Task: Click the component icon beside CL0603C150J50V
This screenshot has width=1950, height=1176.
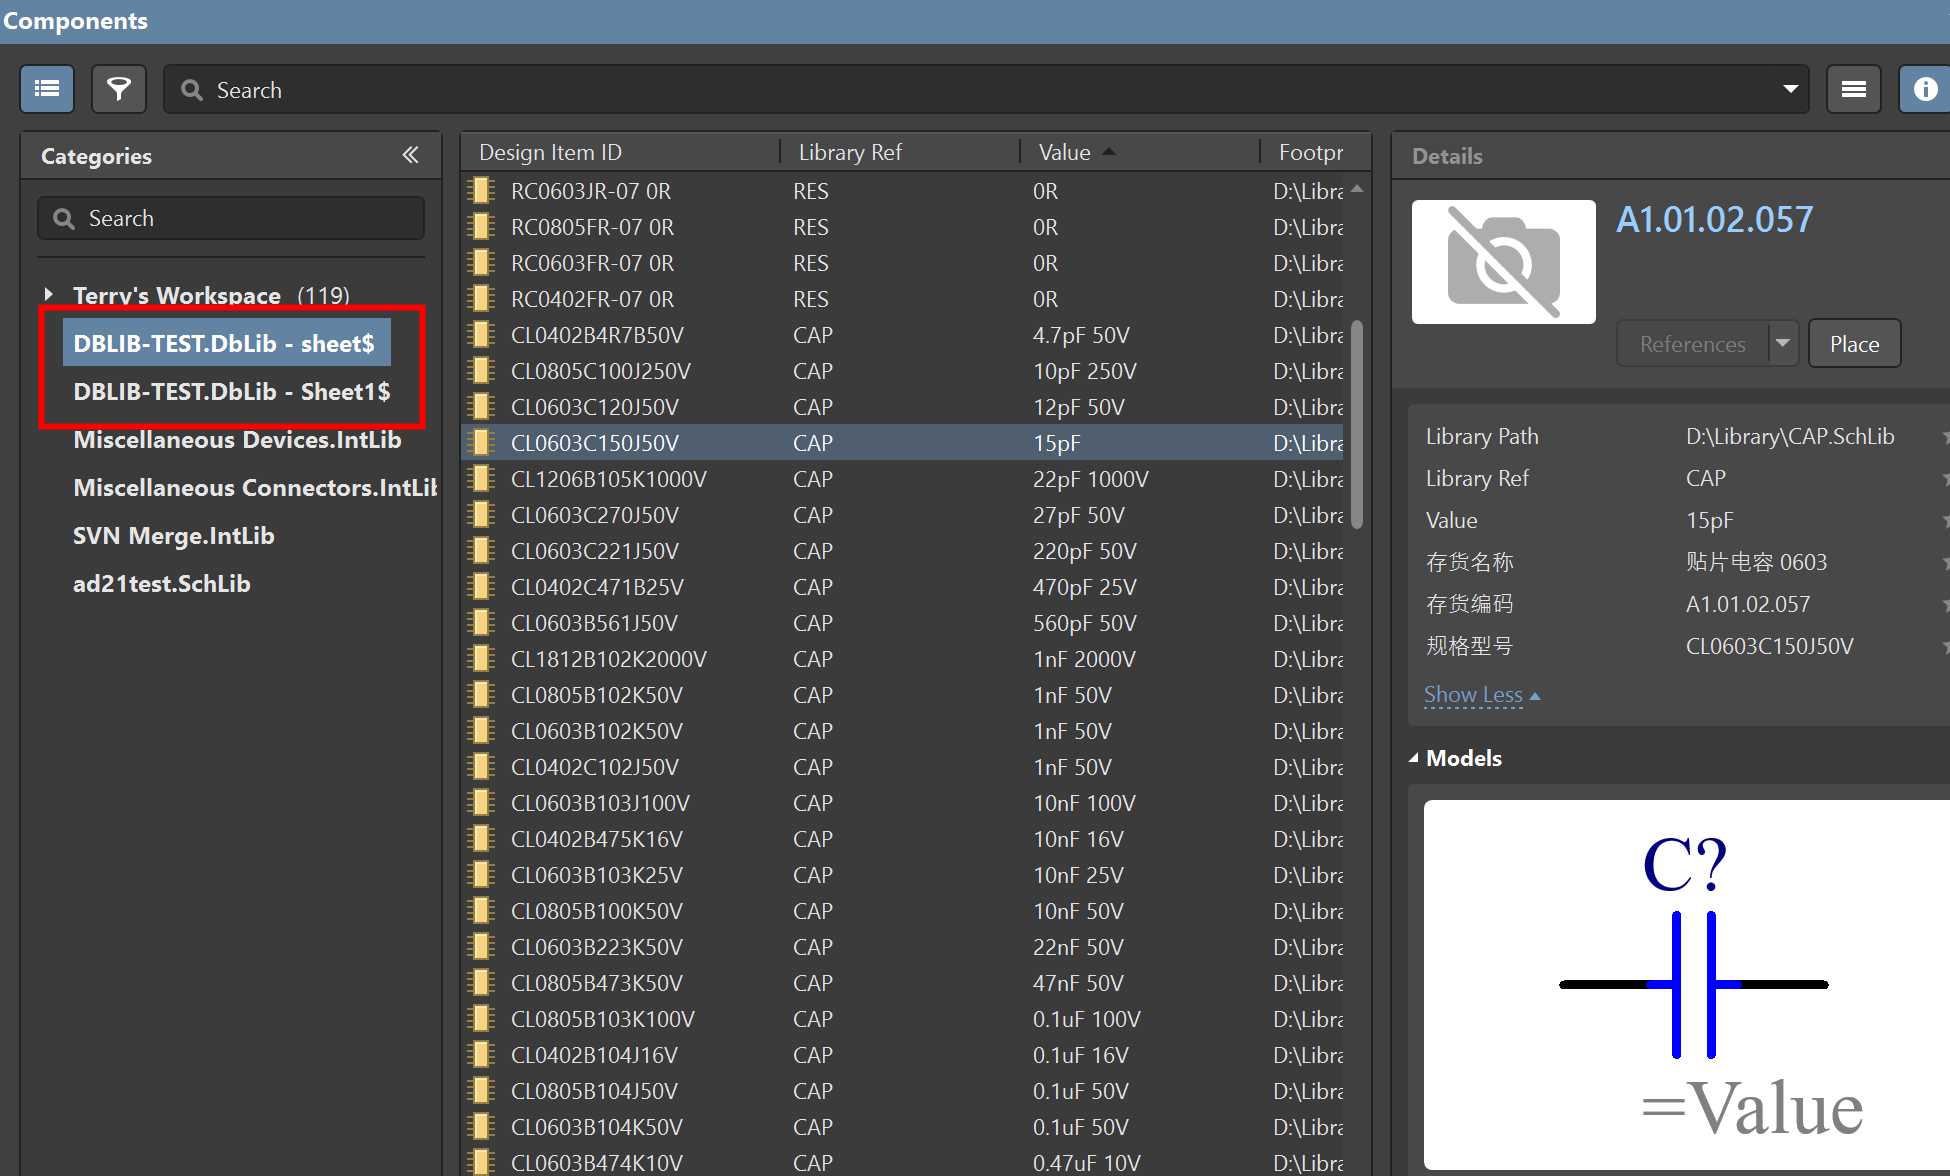Action: (482, 443)
